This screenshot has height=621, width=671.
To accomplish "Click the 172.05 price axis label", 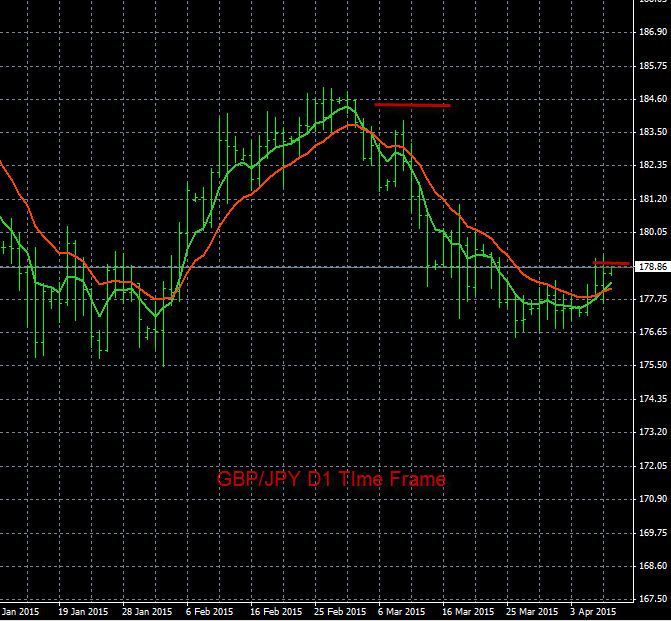I will (x=653, y=466).
